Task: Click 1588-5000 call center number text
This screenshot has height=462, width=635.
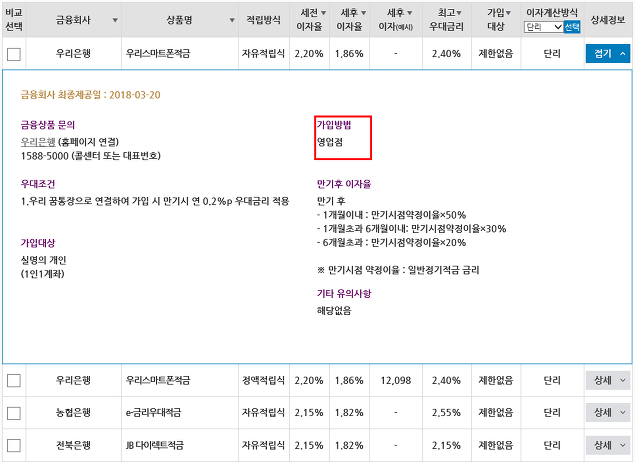Action: coord(91,156)
